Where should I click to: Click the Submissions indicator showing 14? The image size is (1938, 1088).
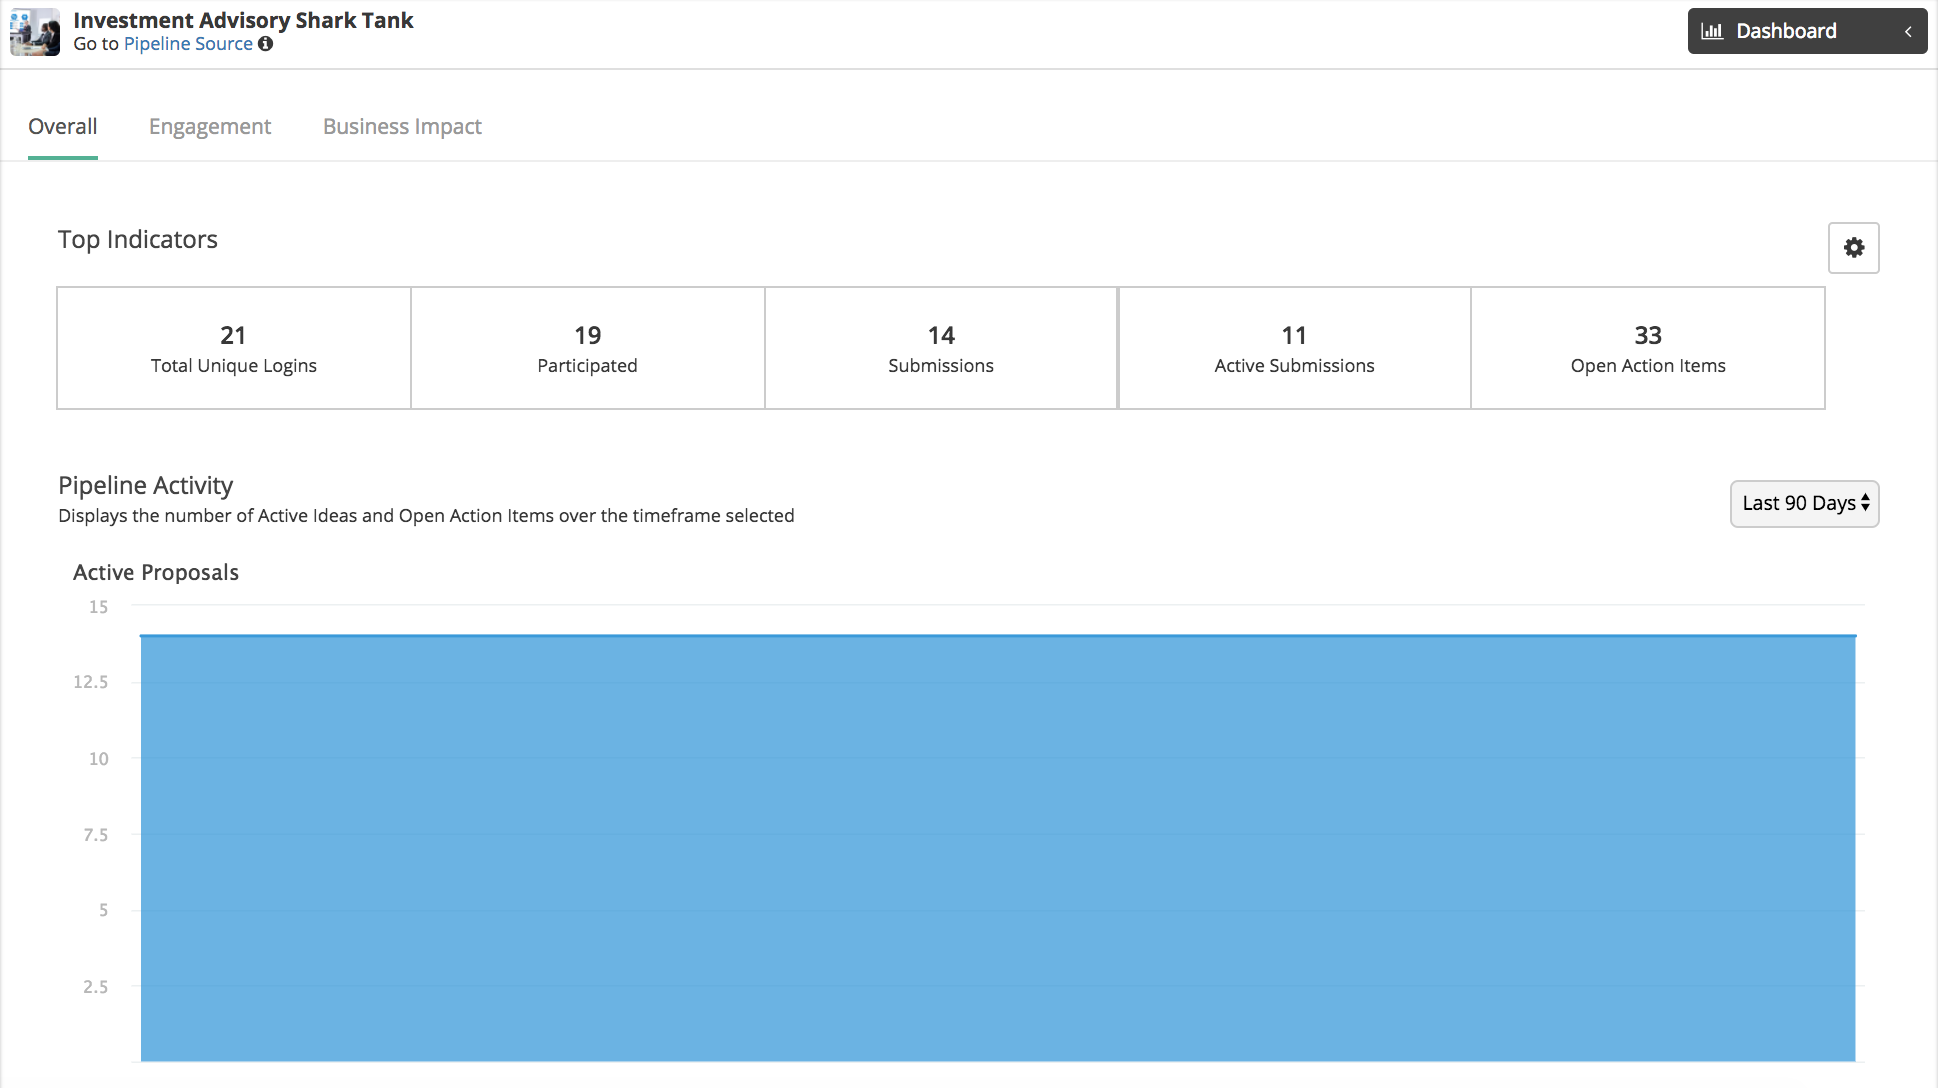coord(941,348)
